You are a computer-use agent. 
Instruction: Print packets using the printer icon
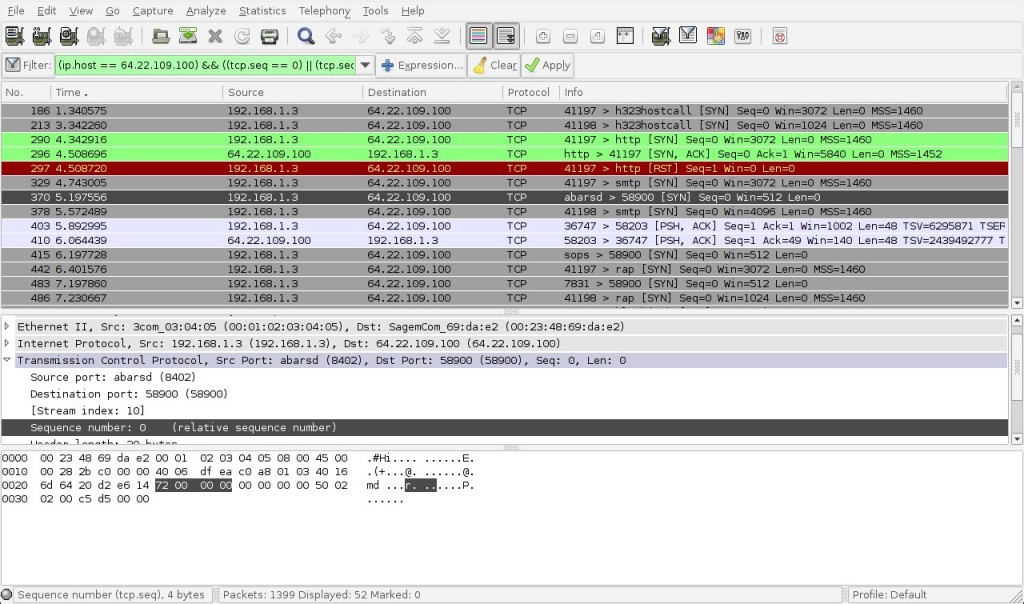(x=270, y=36)
